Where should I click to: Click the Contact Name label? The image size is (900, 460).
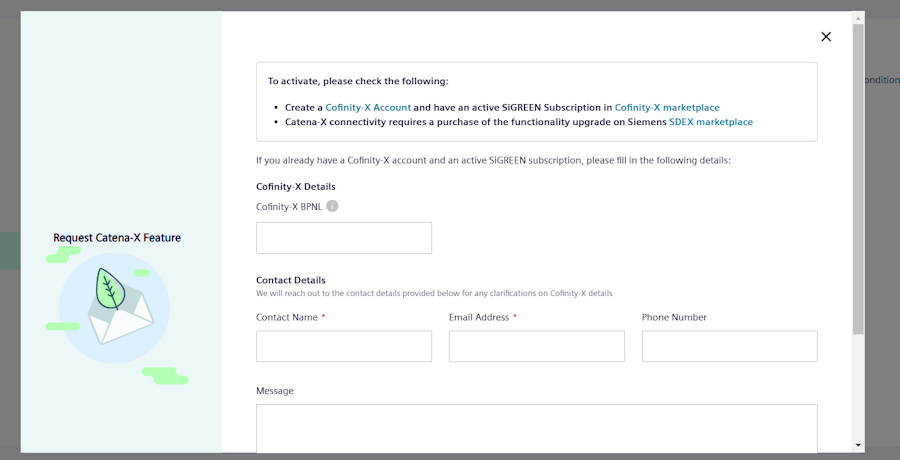[287, 317]
